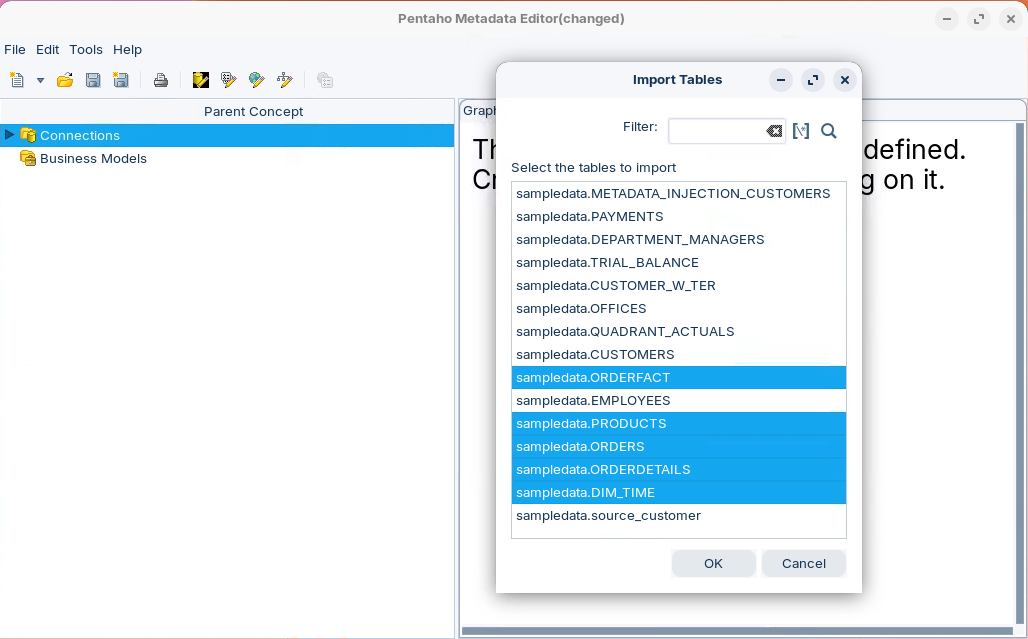Click the regex wildcard icon beside Filter
The height and width of the screenshot is (639, 1028).
point(801,131)
